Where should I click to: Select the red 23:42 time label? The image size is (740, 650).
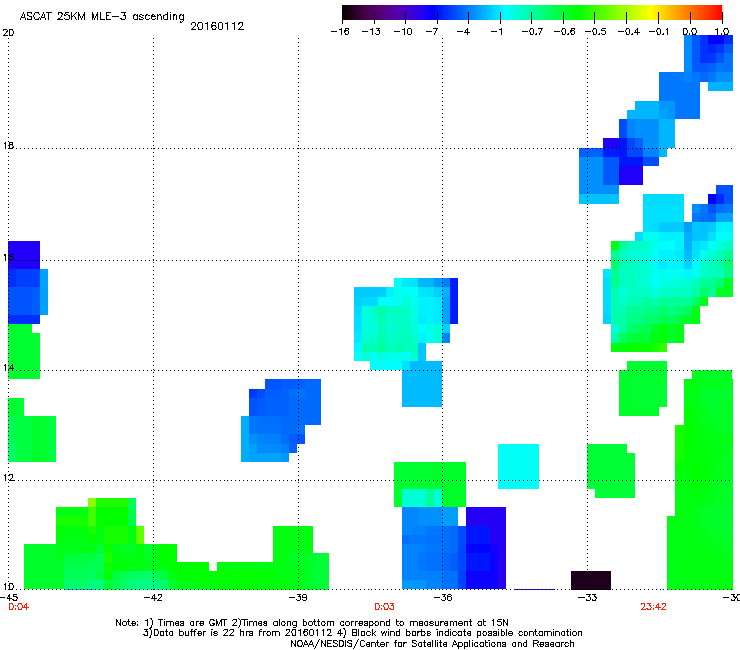pos(653,607)
